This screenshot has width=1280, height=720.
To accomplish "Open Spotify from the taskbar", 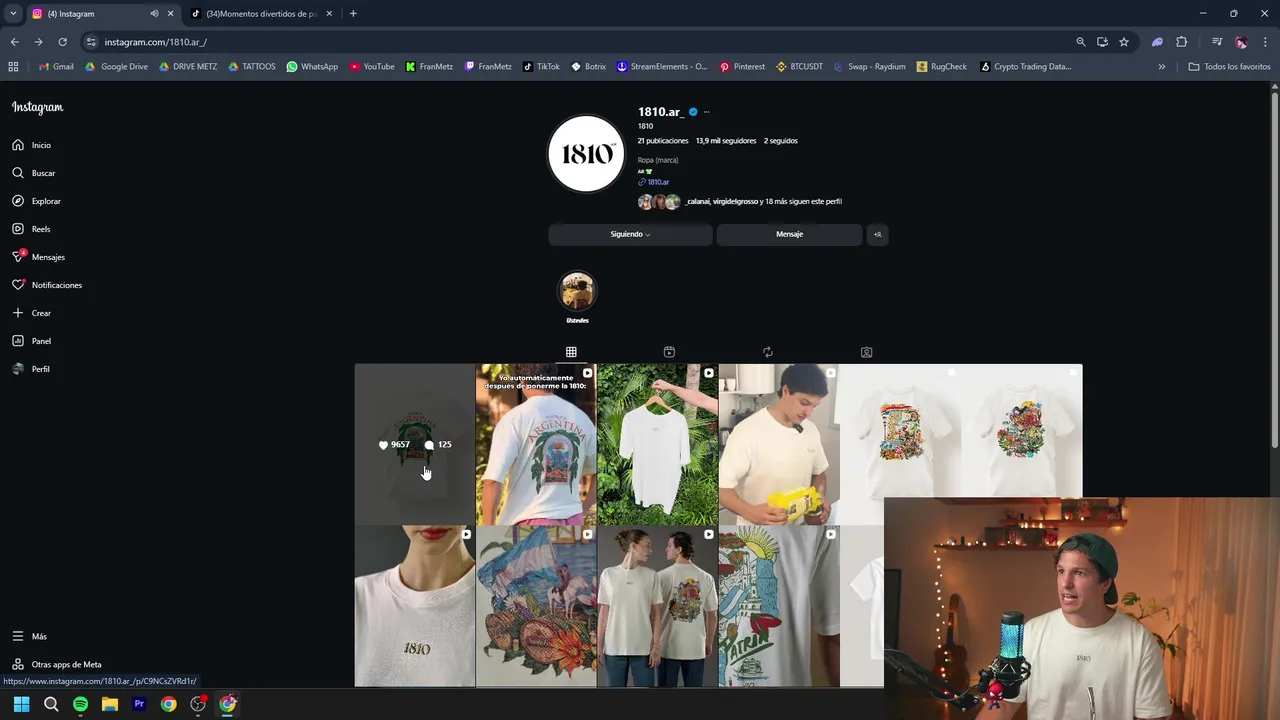I will pyautogui.click(x=80, y=704).
